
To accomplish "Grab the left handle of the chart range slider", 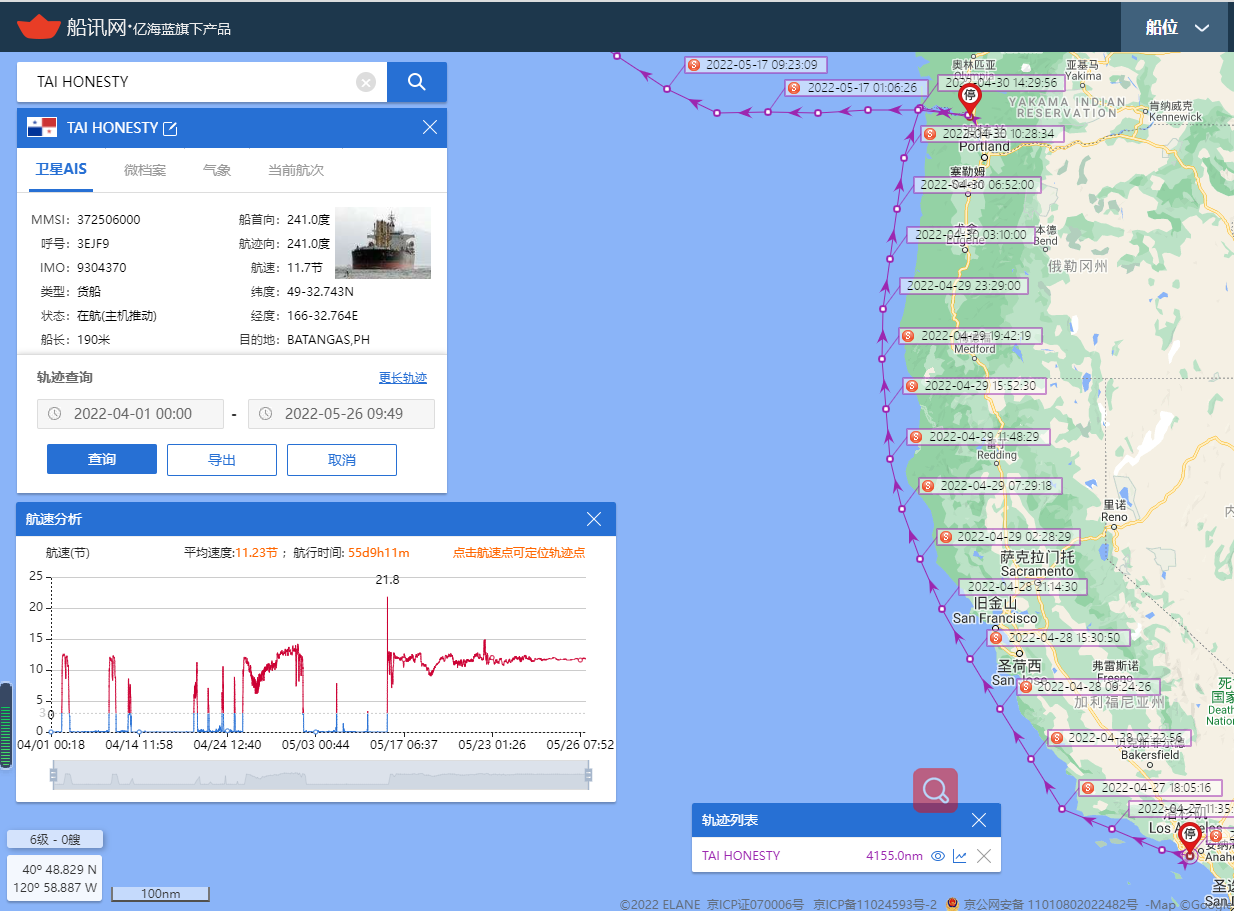I will (55, 775).
